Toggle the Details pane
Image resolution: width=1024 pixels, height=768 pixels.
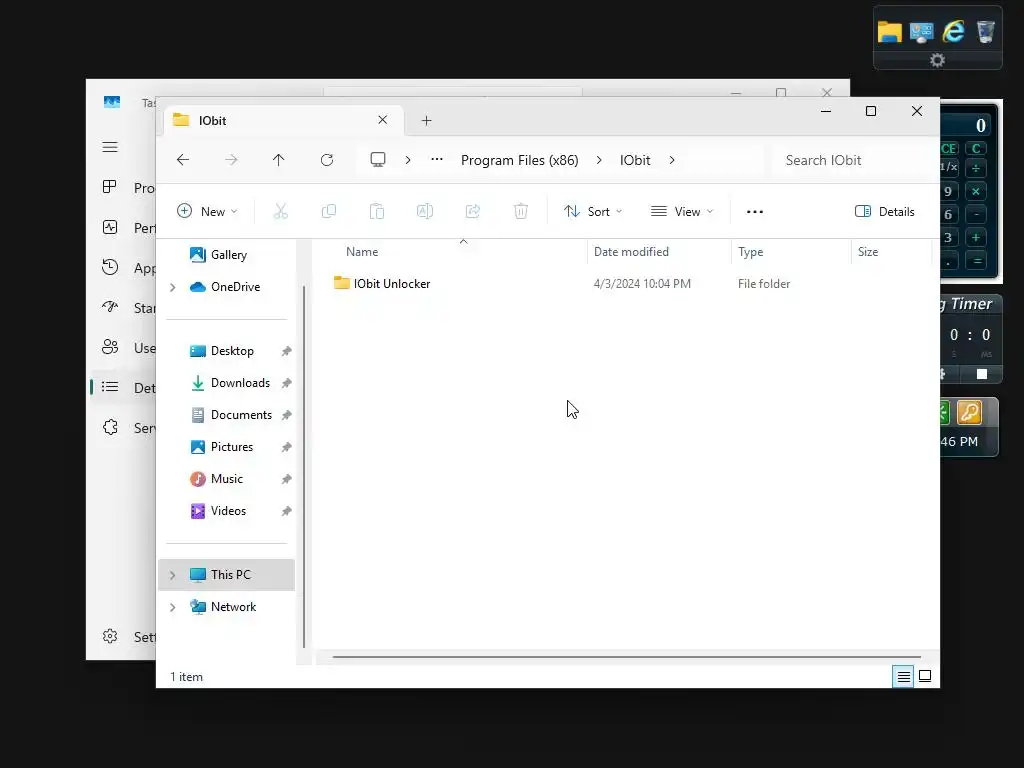pos(885,212)
